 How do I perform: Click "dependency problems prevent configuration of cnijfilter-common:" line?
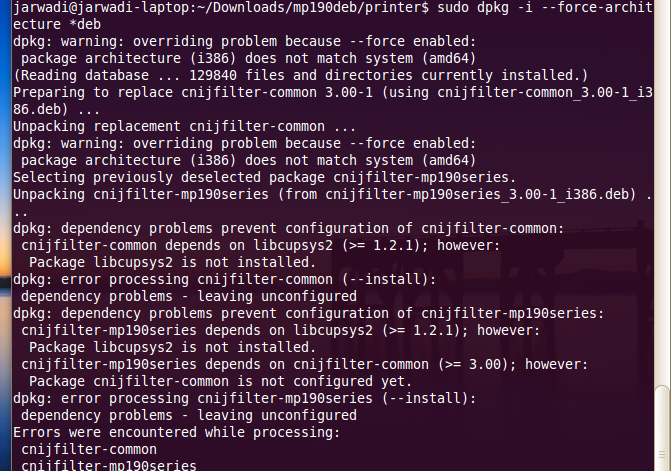pos(288,228)
